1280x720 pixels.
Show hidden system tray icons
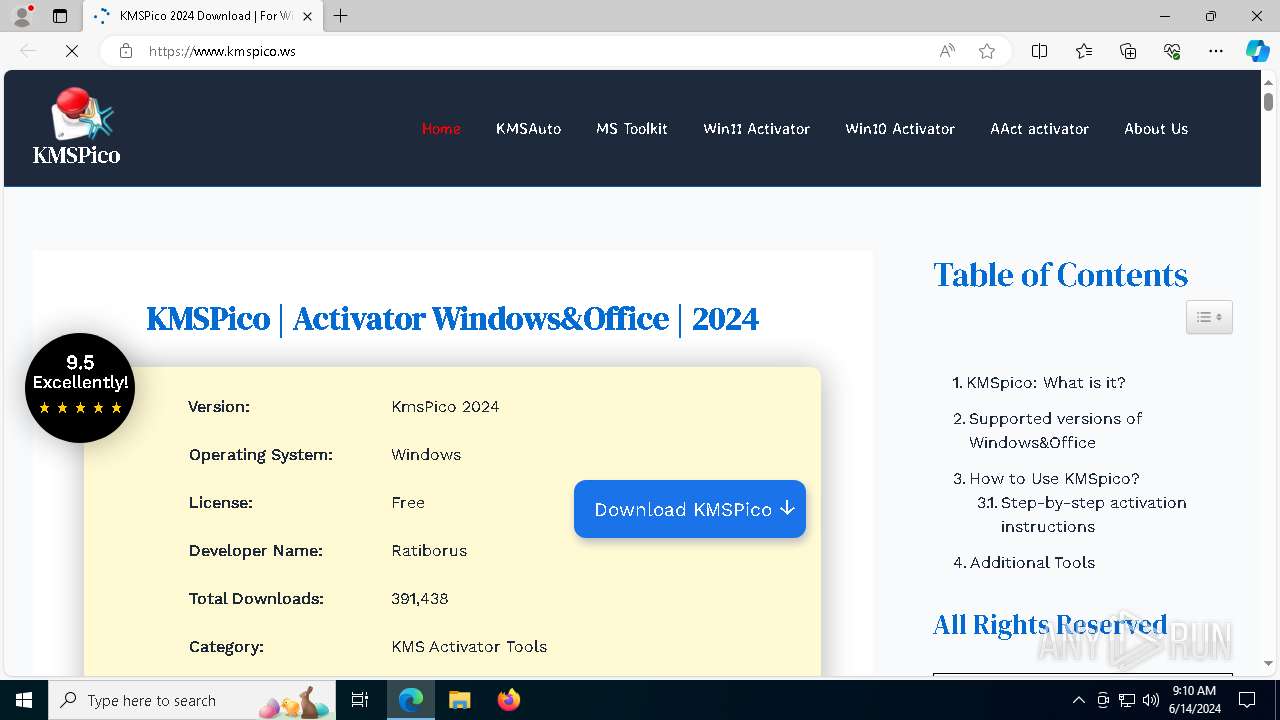pos(1079,700)
